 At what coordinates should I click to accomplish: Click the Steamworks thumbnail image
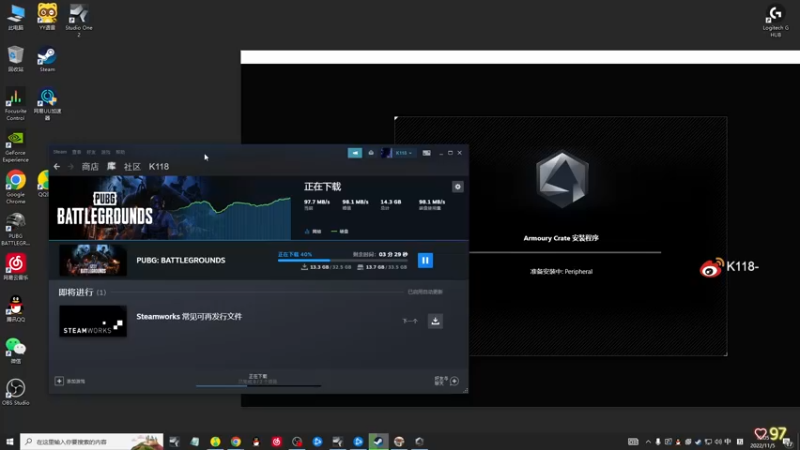click(93, 321)
